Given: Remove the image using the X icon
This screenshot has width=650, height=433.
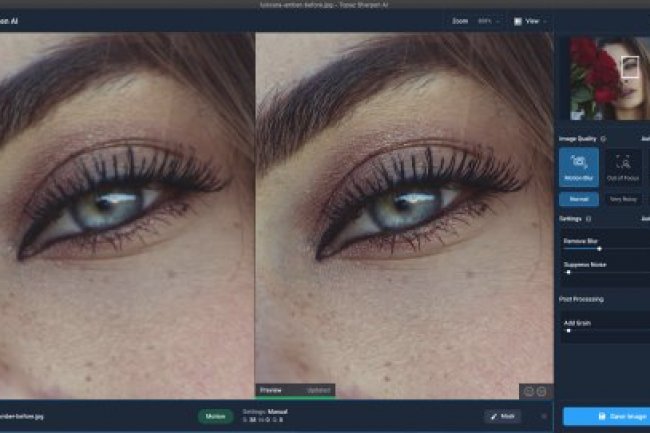Looking at the screenshot, I should coord(544,416).
